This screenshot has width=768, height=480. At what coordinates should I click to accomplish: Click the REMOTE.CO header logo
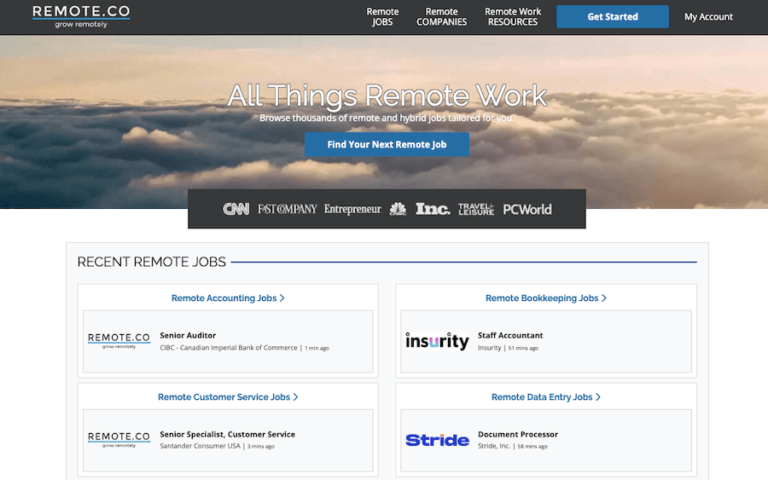(81, 17)
